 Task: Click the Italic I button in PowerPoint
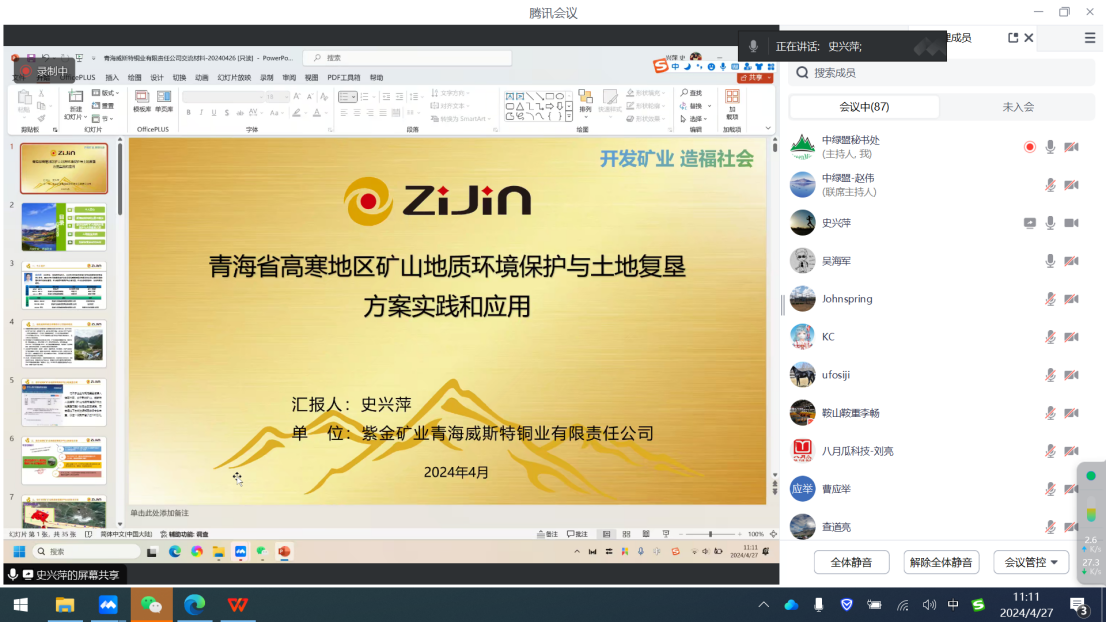tap(201, 113)
